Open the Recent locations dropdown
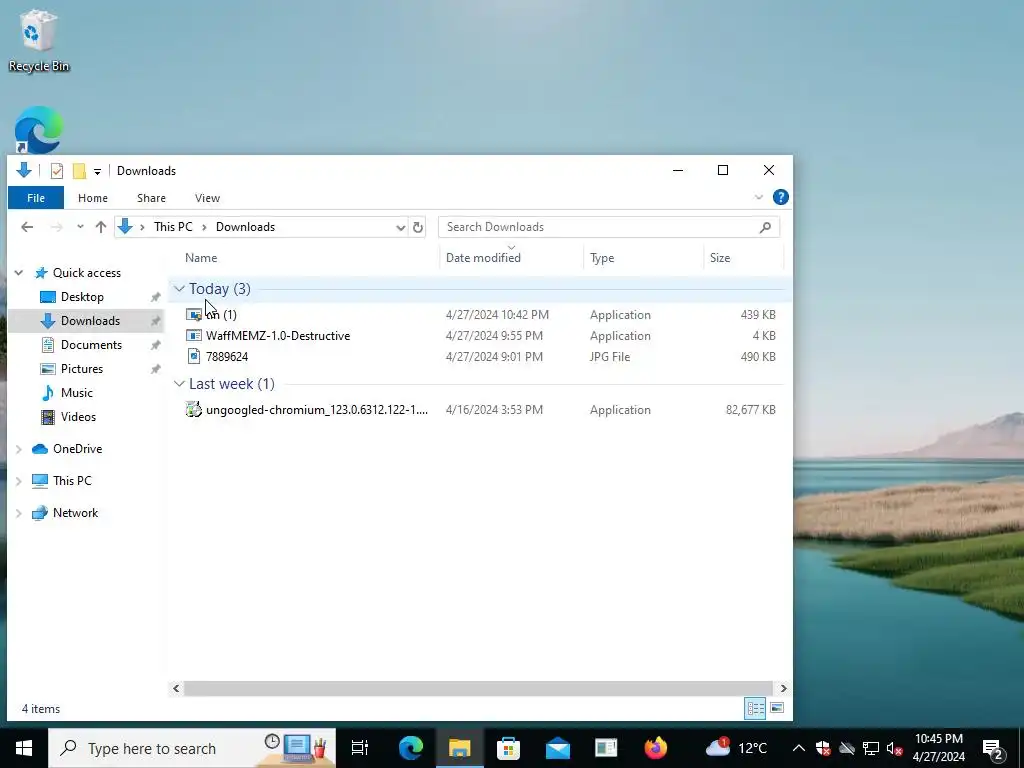Screen dimensions: 1024x768 pos(80,227)
